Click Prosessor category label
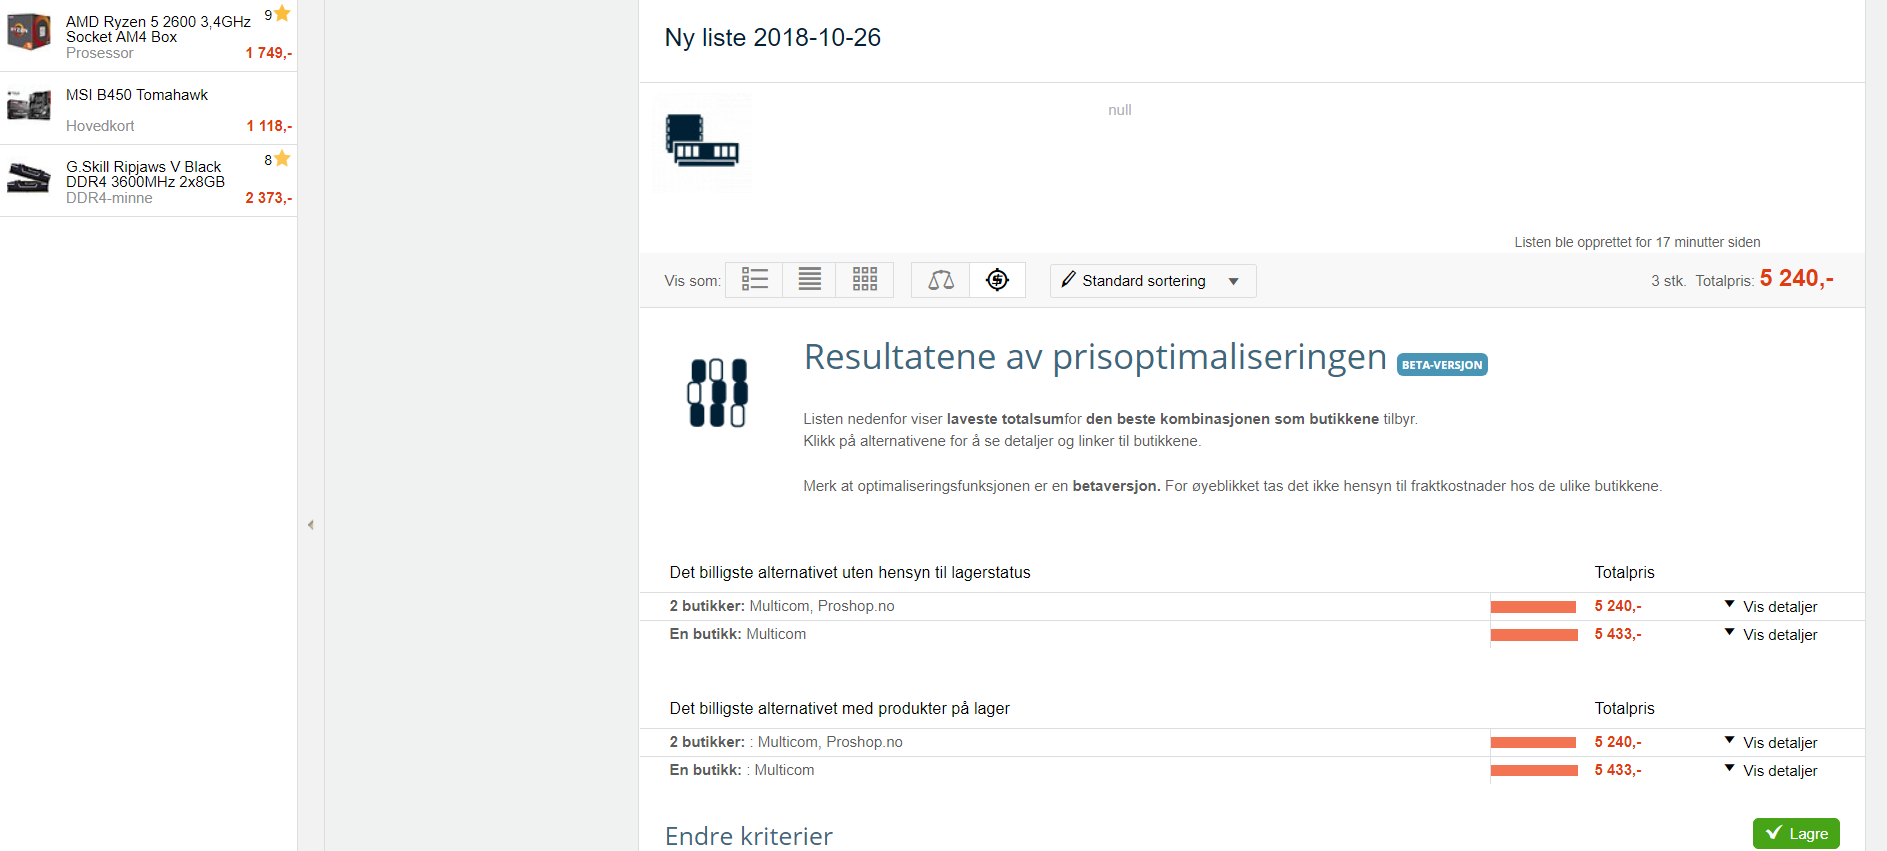The height and width of the screenshot is (851, 1887). (x=99, y=53)
